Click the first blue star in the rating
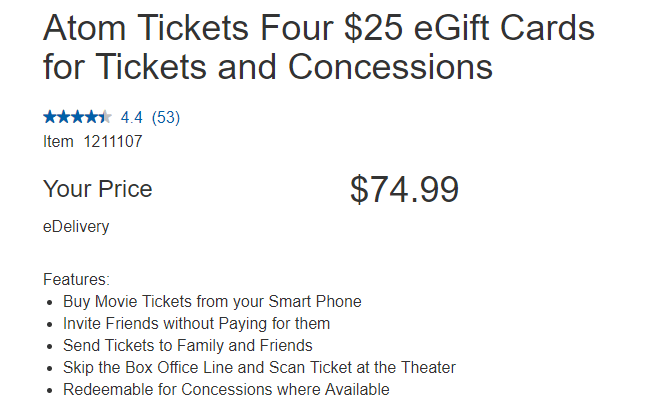 tap(50, 117)
